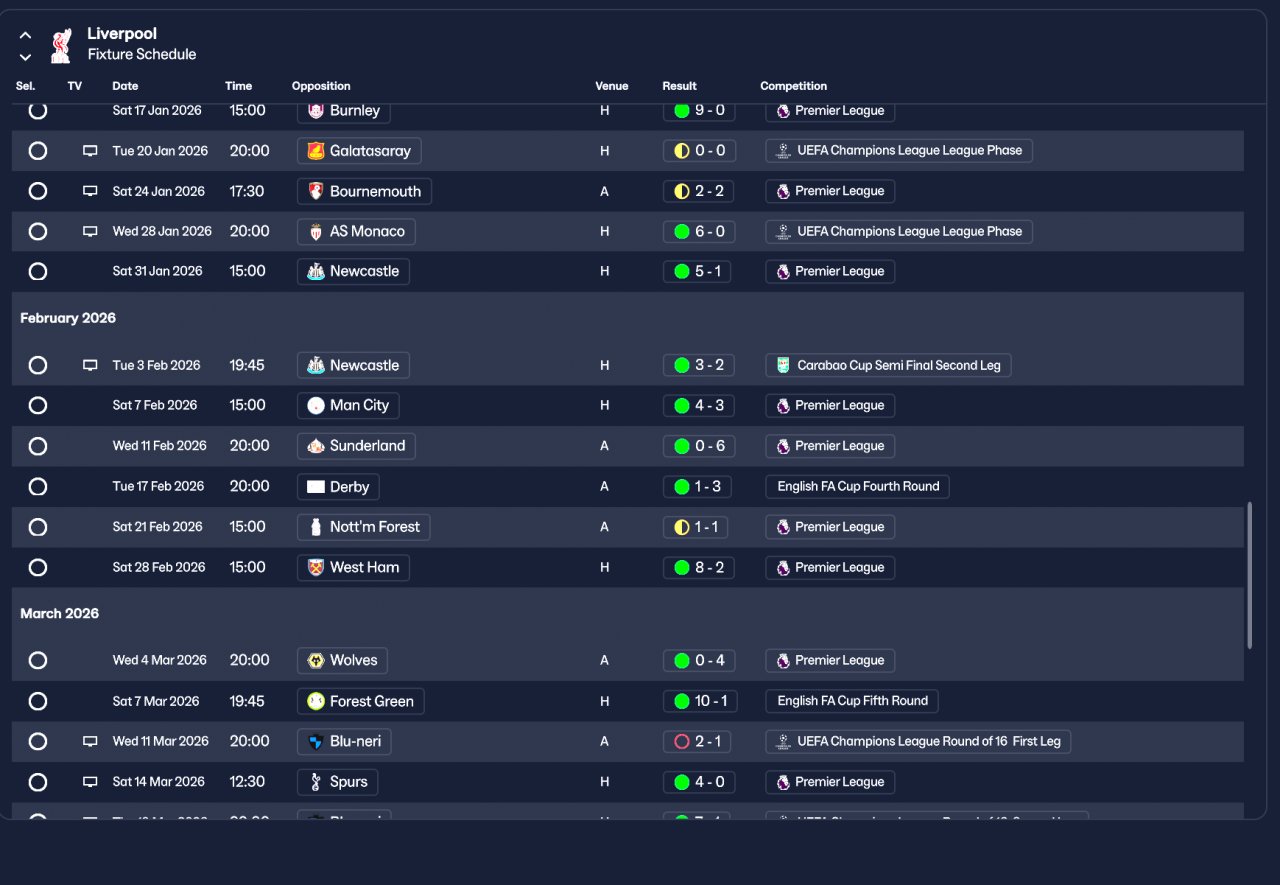Click the TV icon on the AS Monaco row

click(90, 231)
